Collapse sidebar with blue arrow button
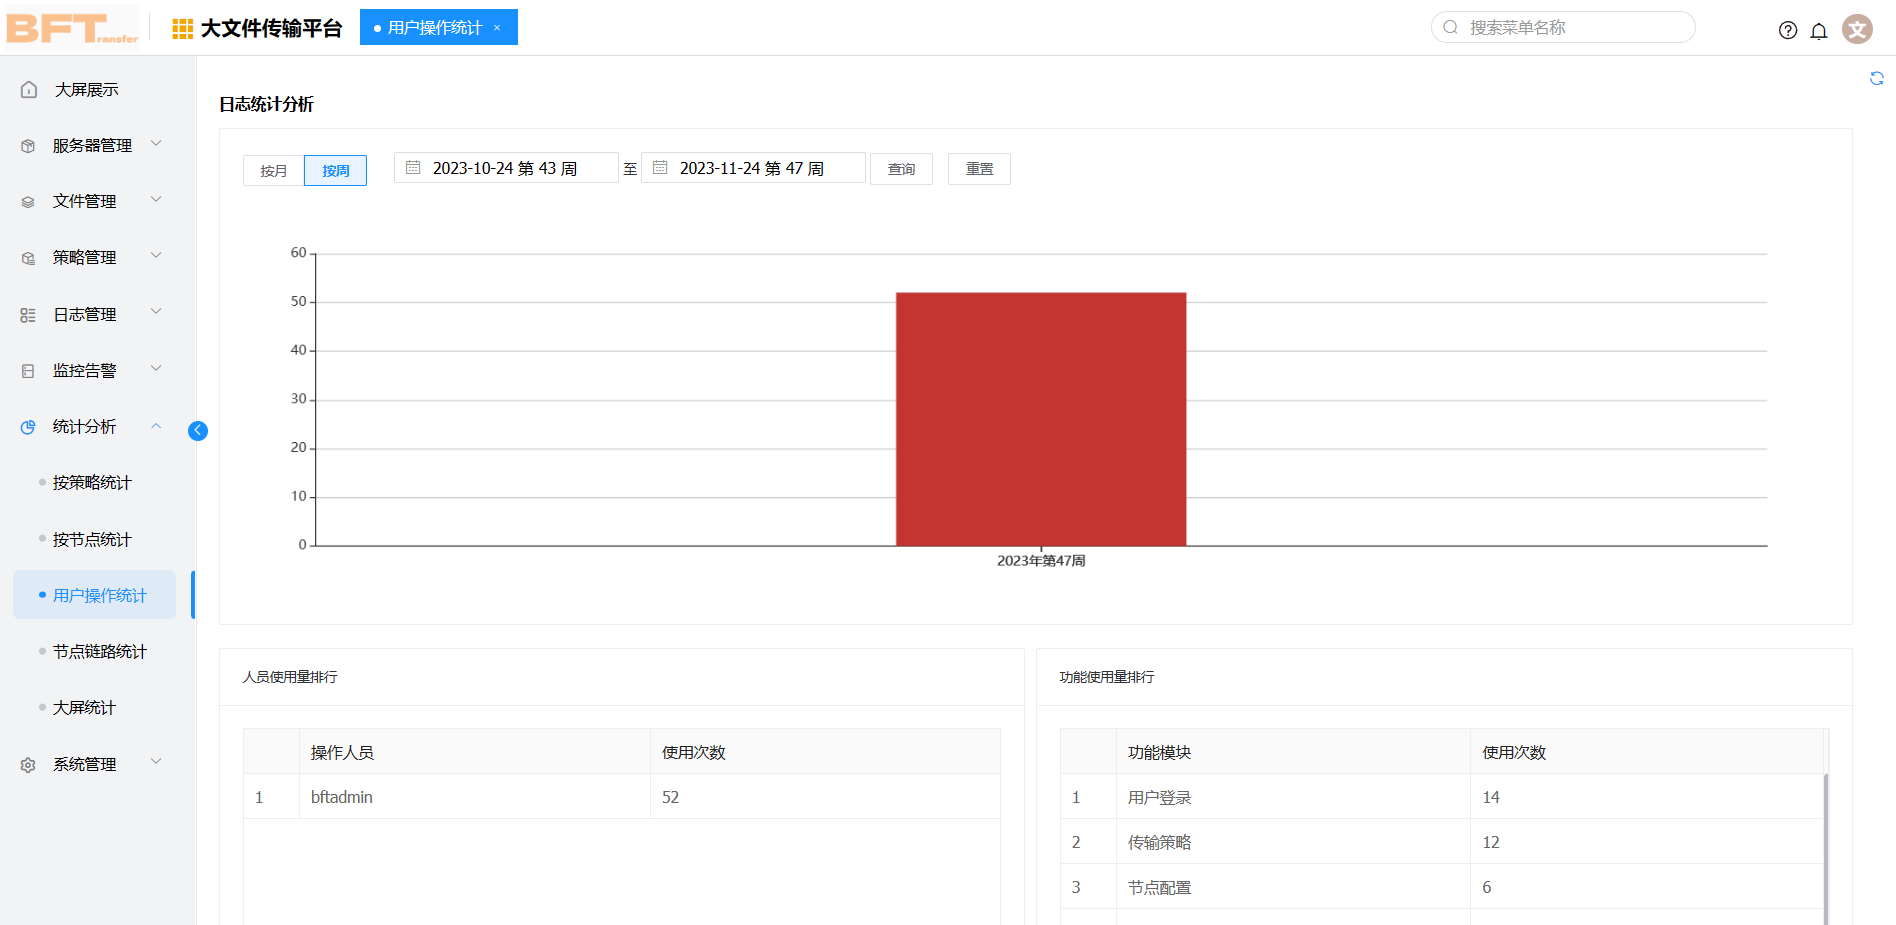The width and height of the screenshot is (1896, 925). 198,430
